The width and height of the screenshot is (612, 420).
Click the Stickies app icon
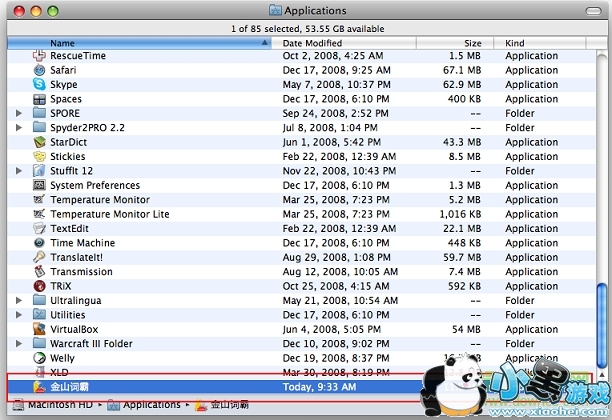(39, 157)
